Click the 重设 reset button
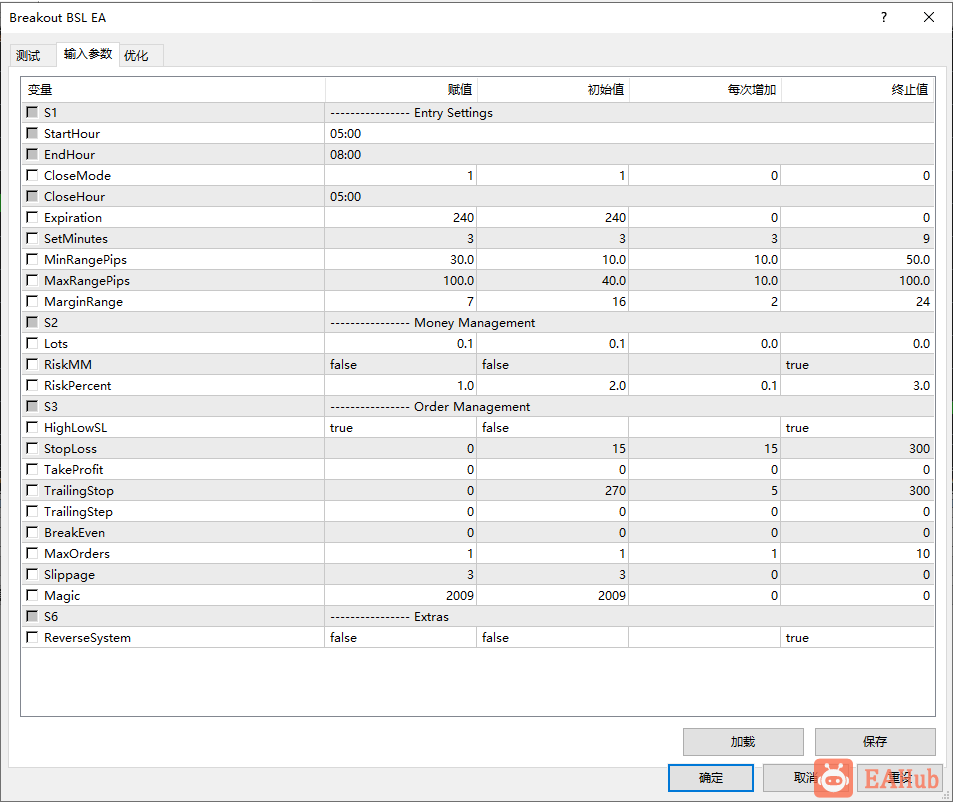Viewport: 953px width, 804px height. click(x=900, y=778)
